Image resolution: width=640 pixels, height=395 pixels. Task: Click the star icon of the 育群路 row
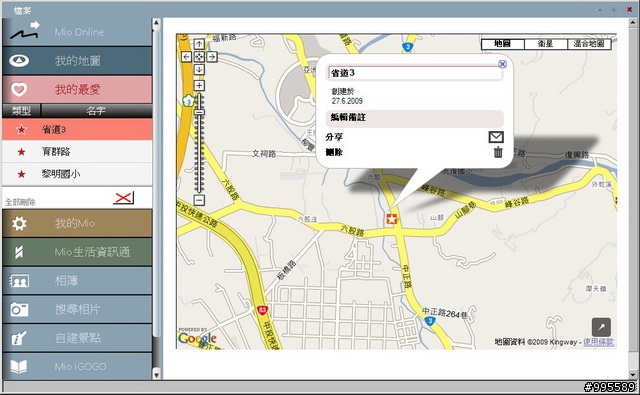pyautogui.click(x=21, y=152)
